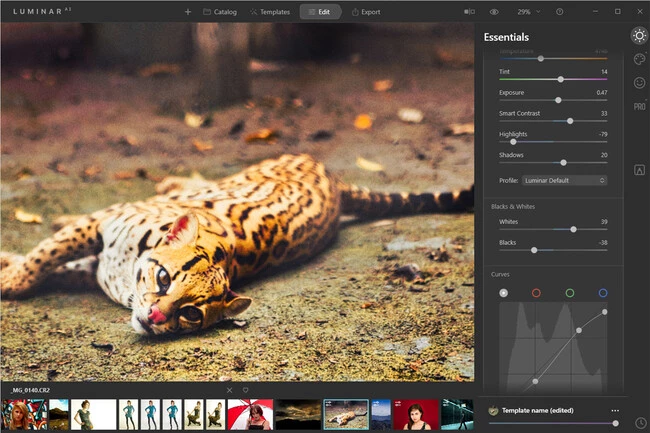Click the plus icon to add photos
The width and height of the screenshot is (650, 433).
point(188,12)
